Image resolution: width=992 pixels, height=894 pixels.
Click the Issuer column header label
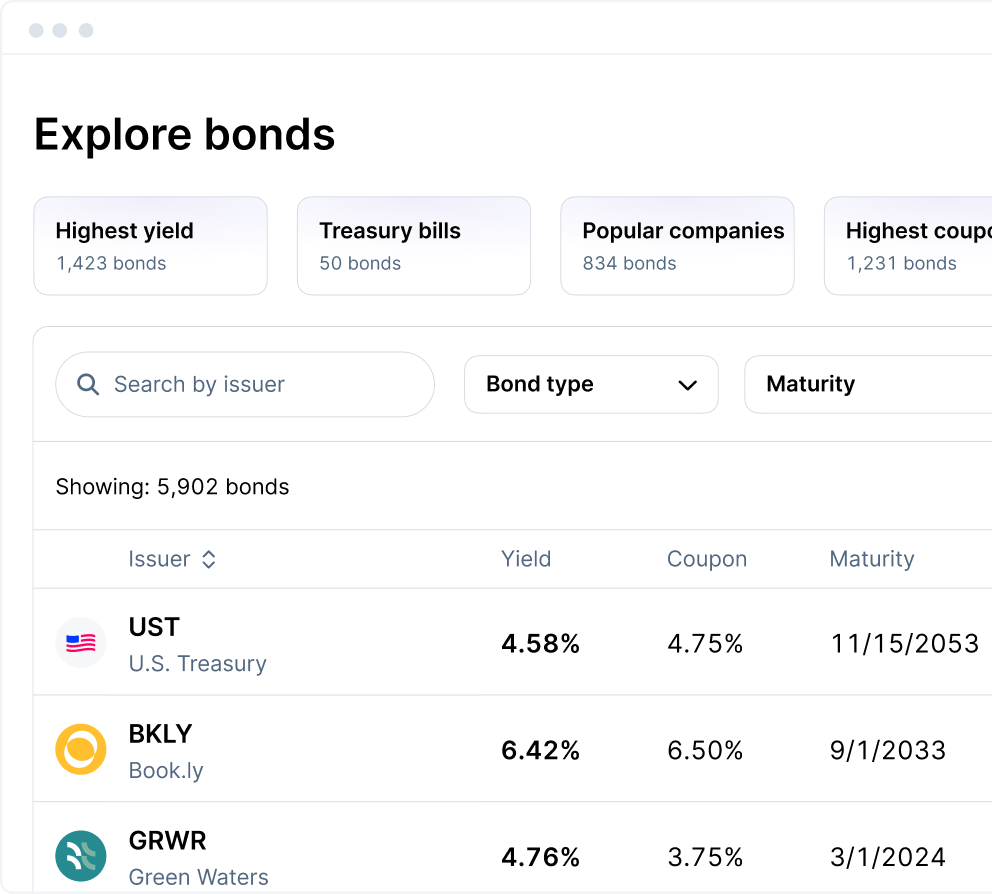pos(159,559)
